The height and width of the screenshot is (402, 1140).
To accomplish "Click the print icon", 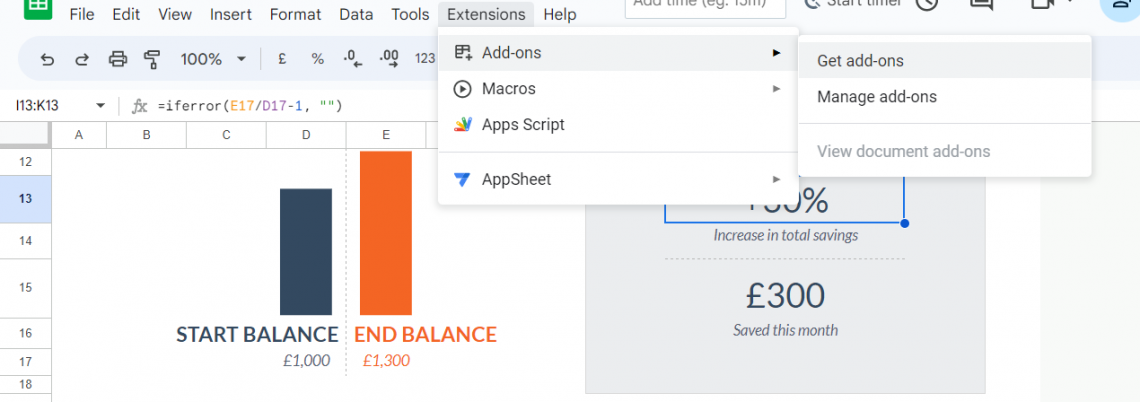I will [x=118, y=59].
